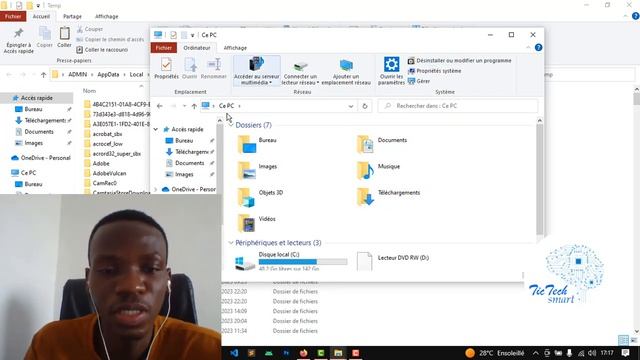This screenshot has height=360, width=640.
Task: Open Bureau in Ce PC sidebar
Action: (x=184, y=140)
